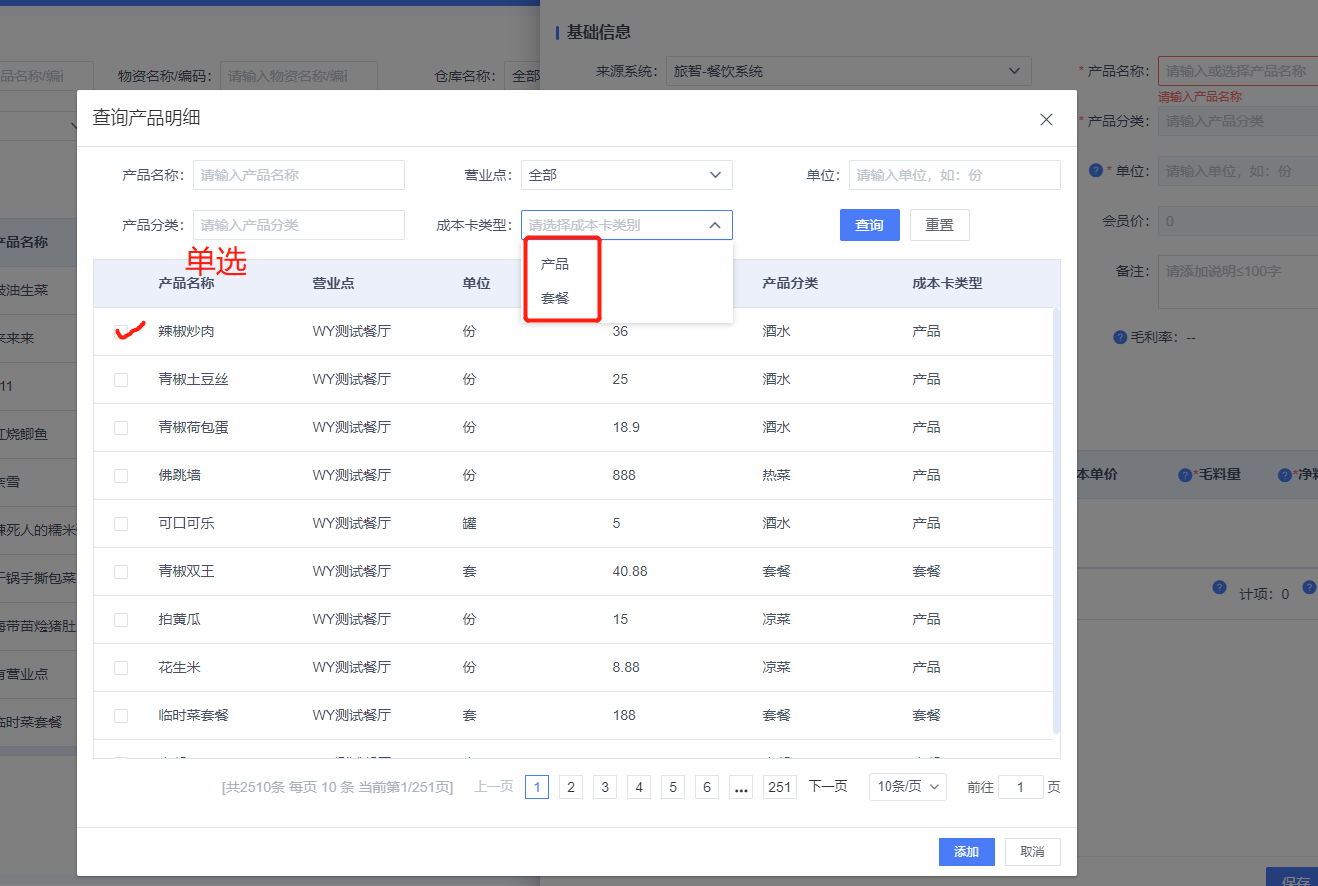The image size is (1318, 886).
Task: Go to page 2
Action: coord(570,787)
